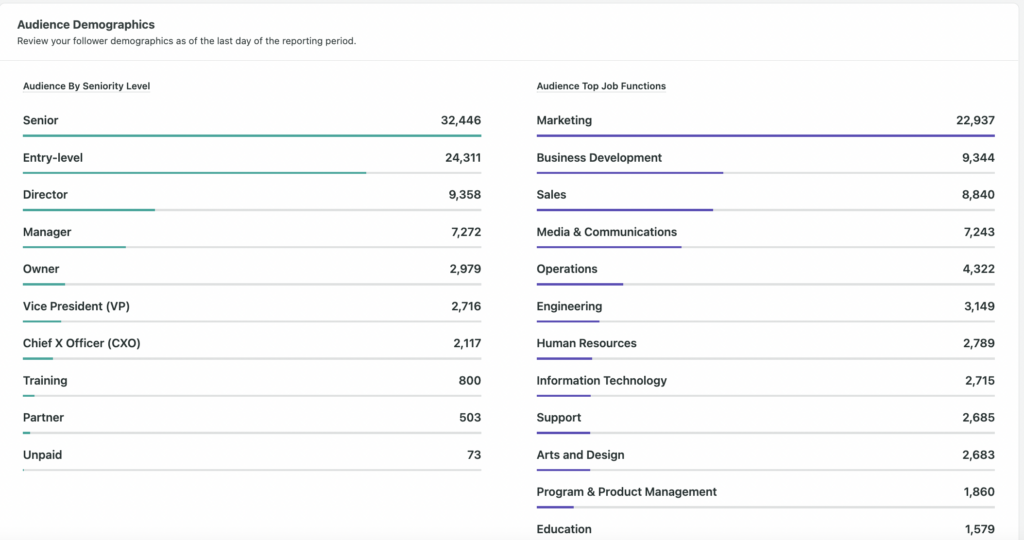
Task: Click the Unpaid count of 73
Action: click(473, 455)
